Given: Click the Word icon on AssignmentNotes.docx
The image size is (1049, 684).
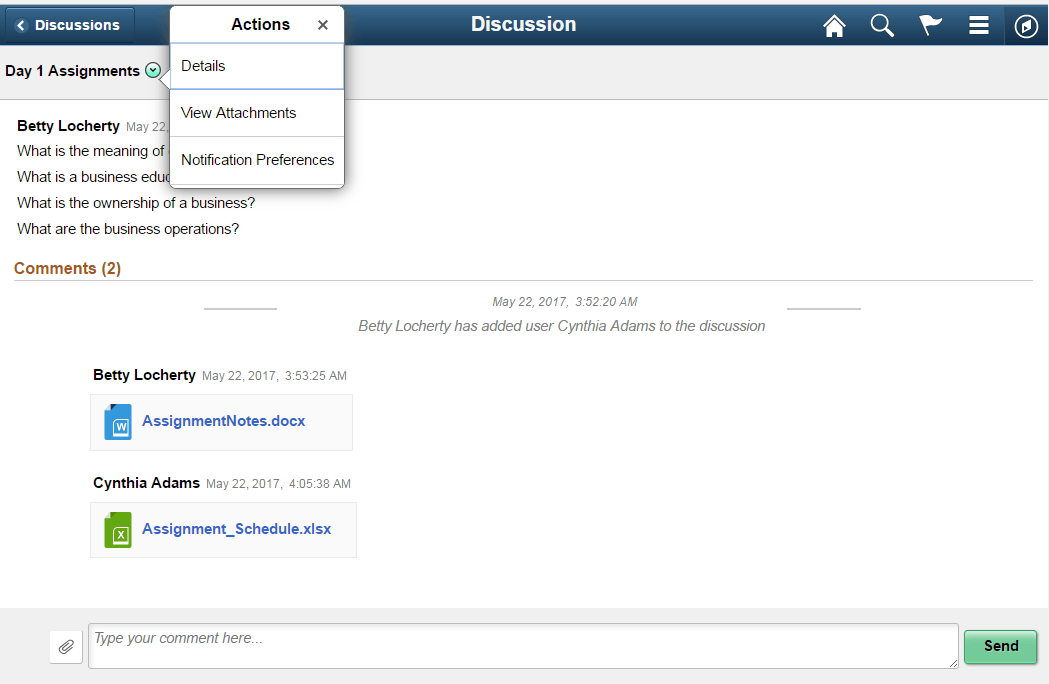Looking at the screenshot, I should [x=117, y=421].
